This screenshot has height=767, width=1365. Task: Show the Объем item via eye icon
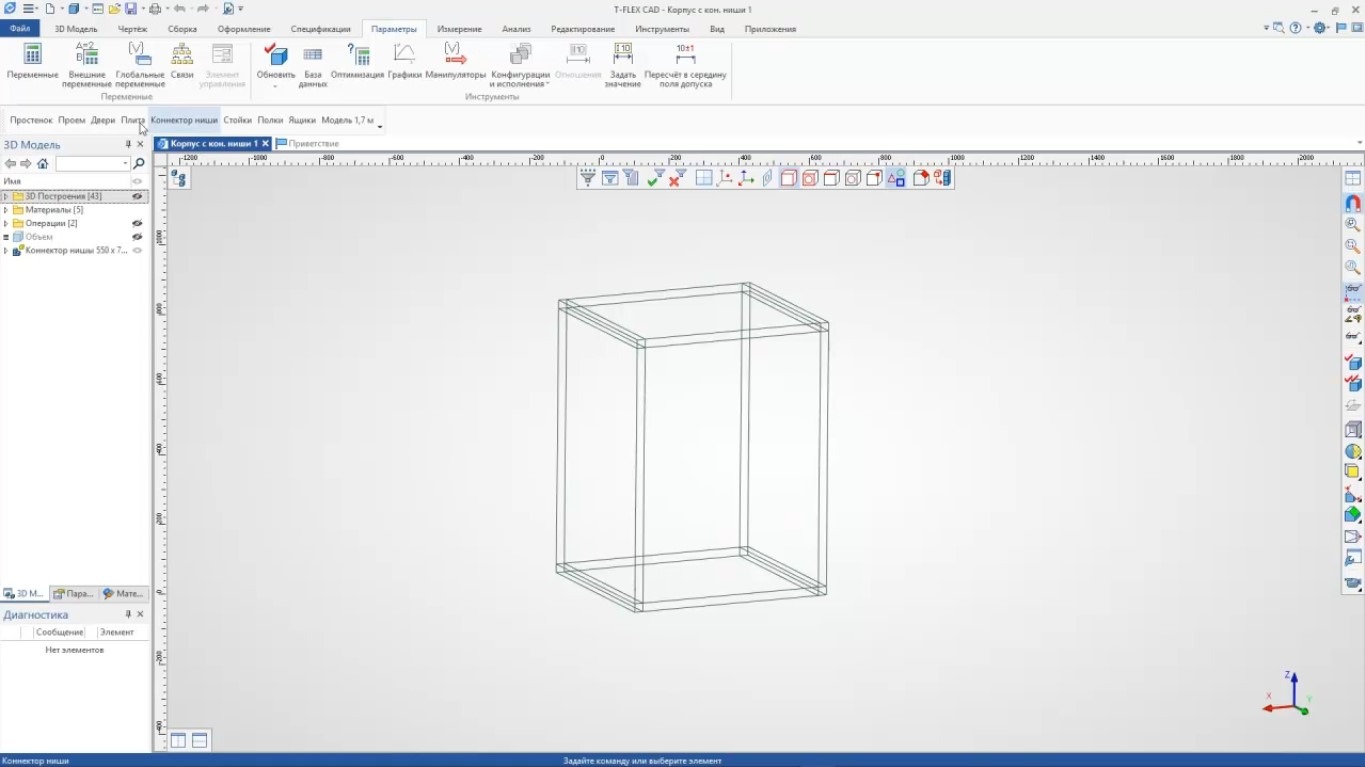(138, 237)
